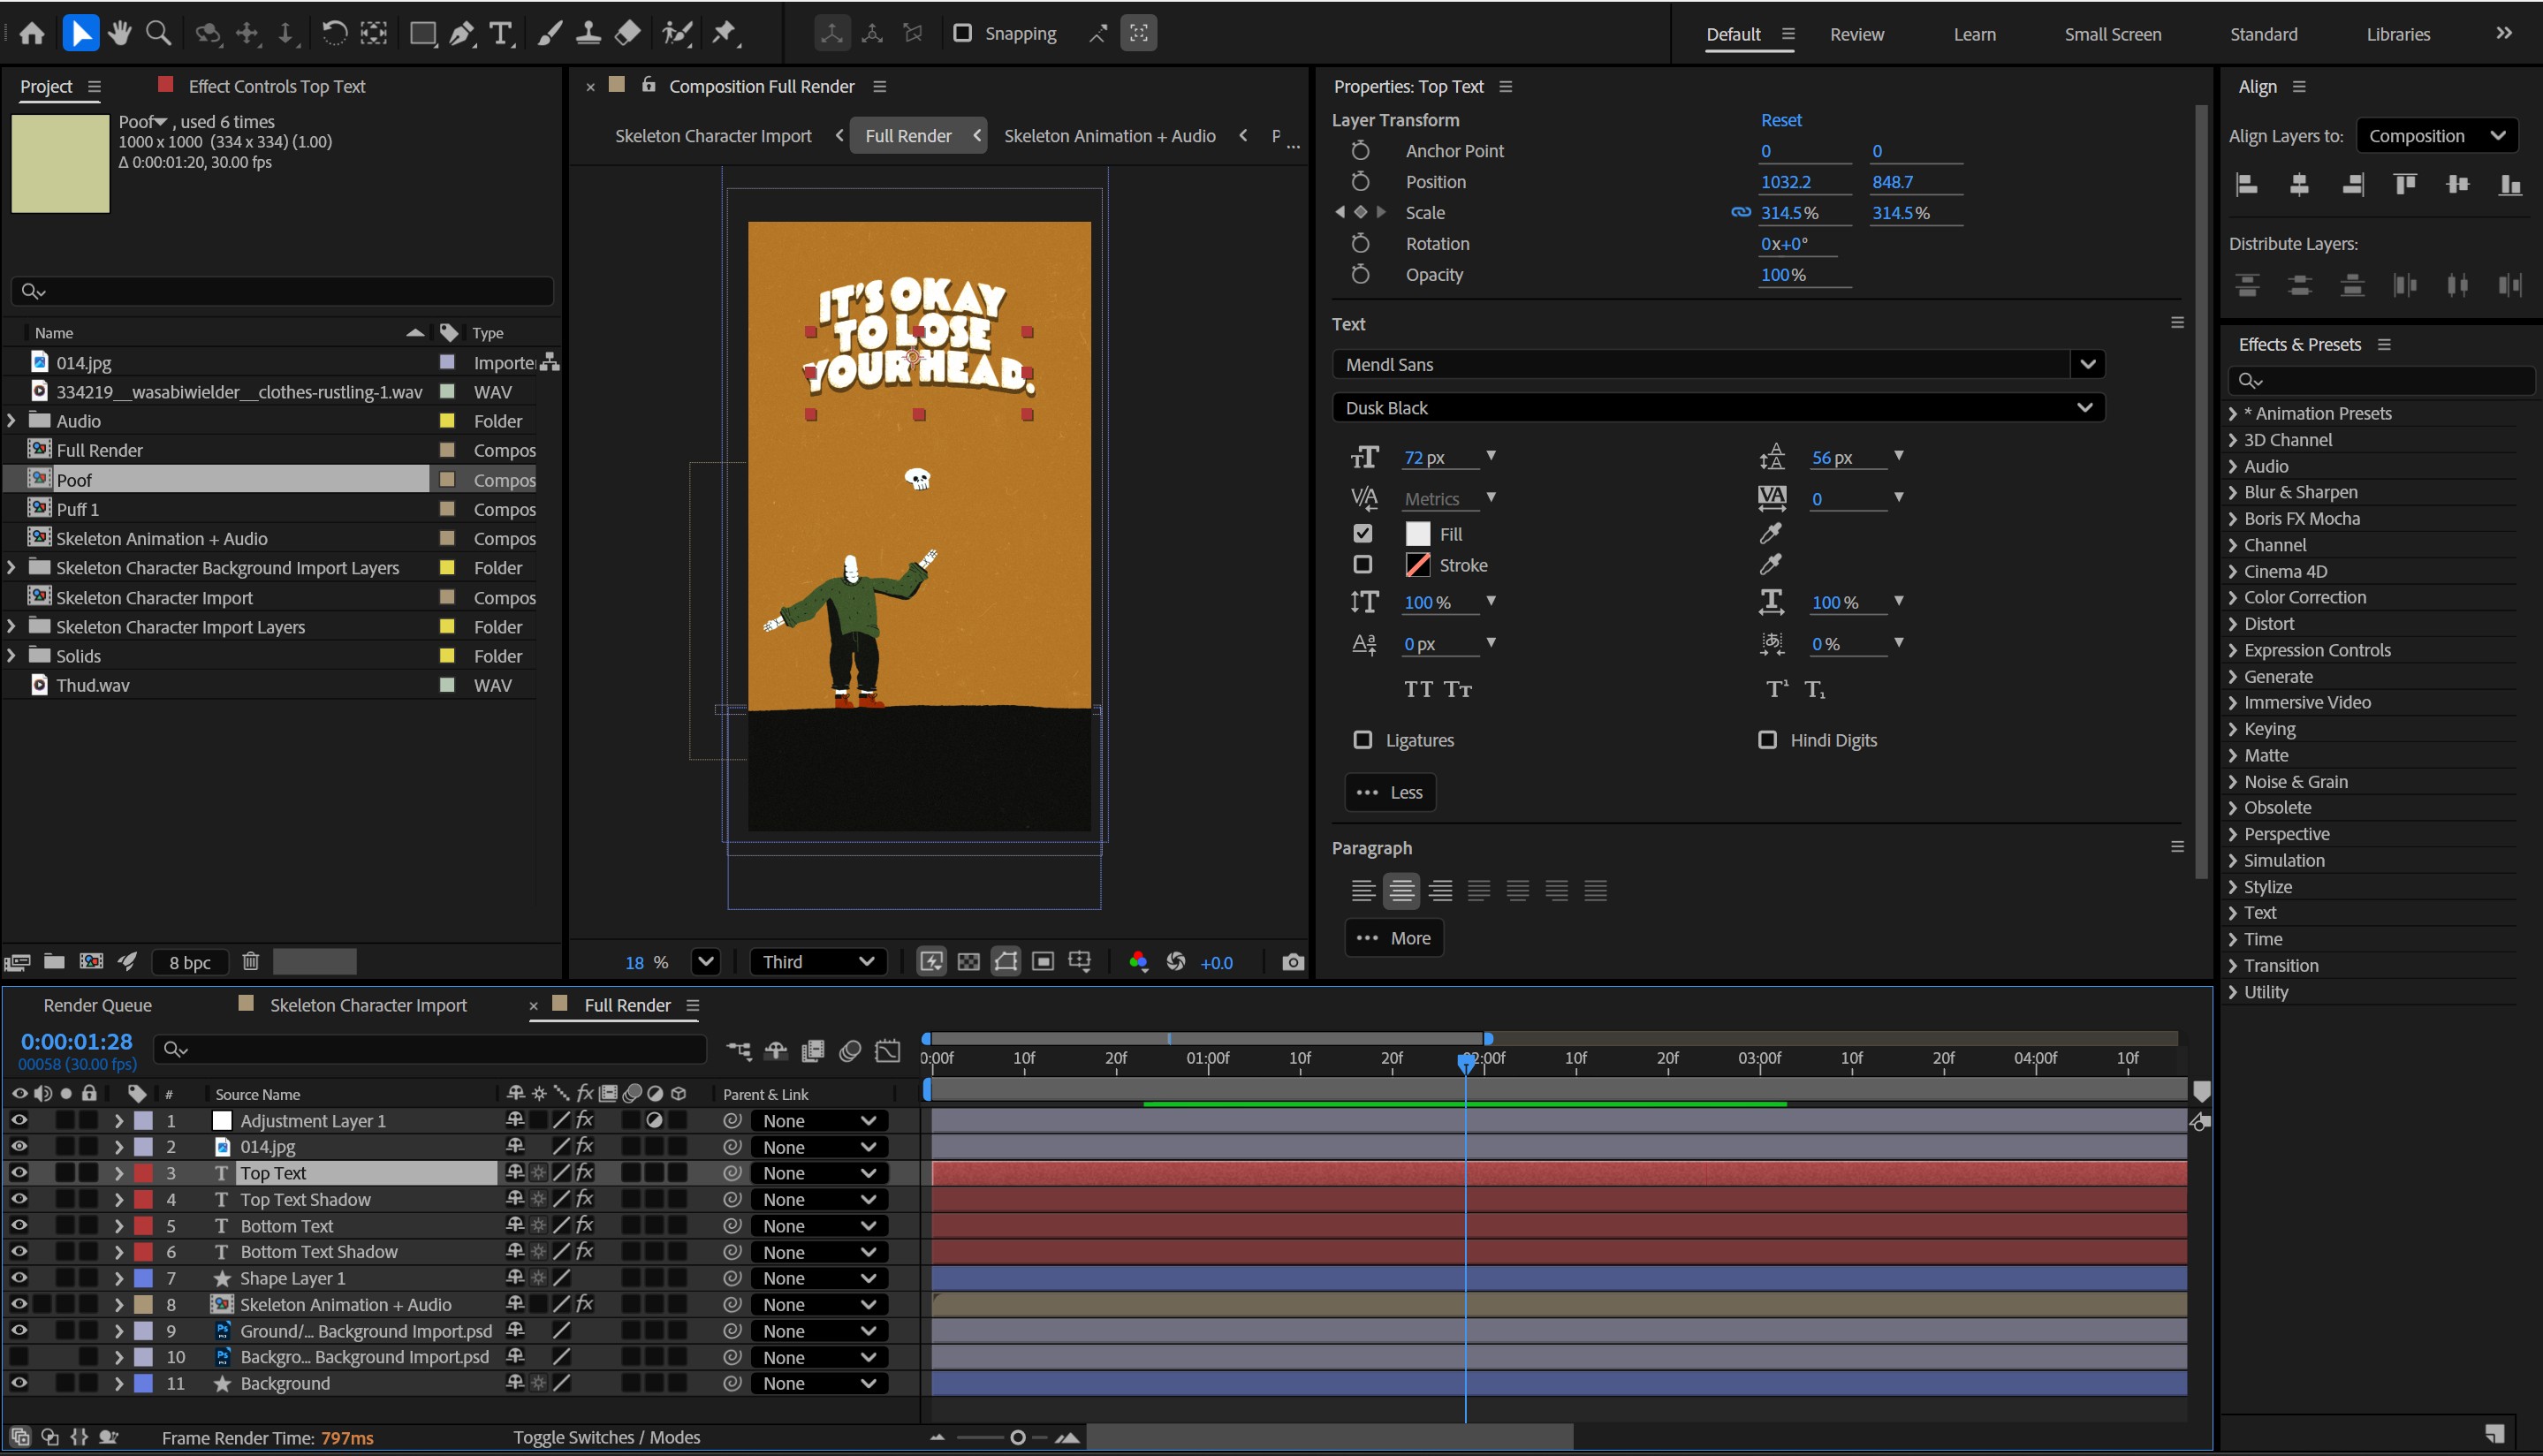
Task: Toggle Snapping in the toolbar
Action: 962,33
